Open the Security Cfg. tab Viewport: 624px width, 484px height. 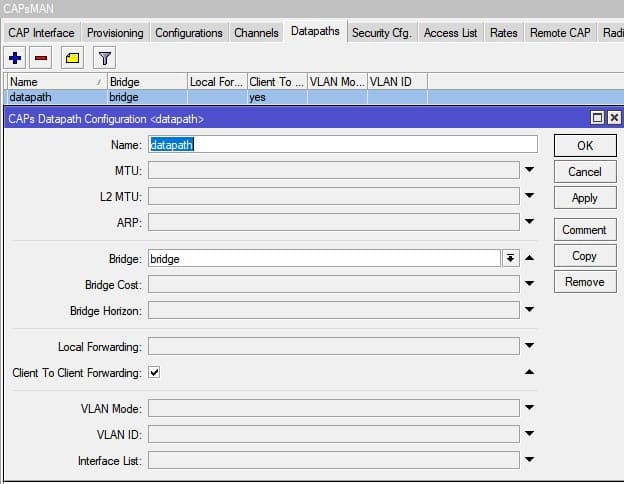(381, 33)
